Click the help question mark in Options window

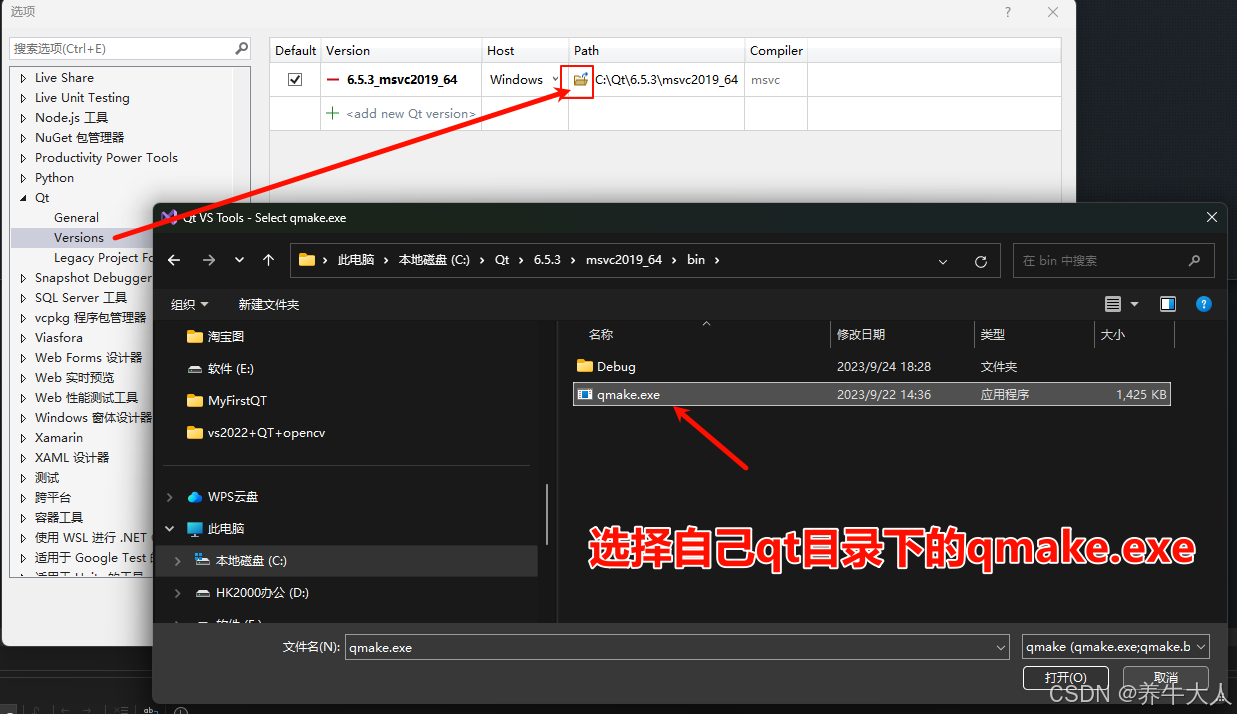1007,12
